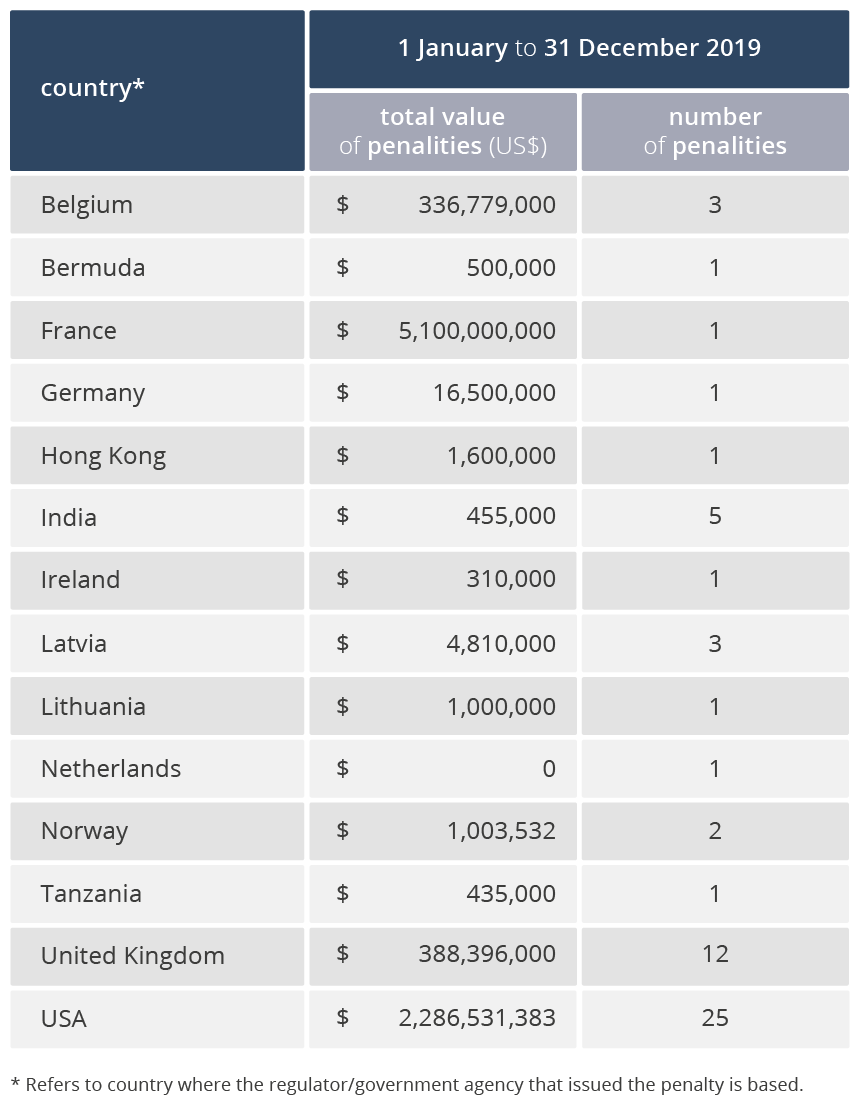856x1100 pixels.
Task: Click Belgium's penalty value 336,779,000
Action: click(x=487, y=205)
